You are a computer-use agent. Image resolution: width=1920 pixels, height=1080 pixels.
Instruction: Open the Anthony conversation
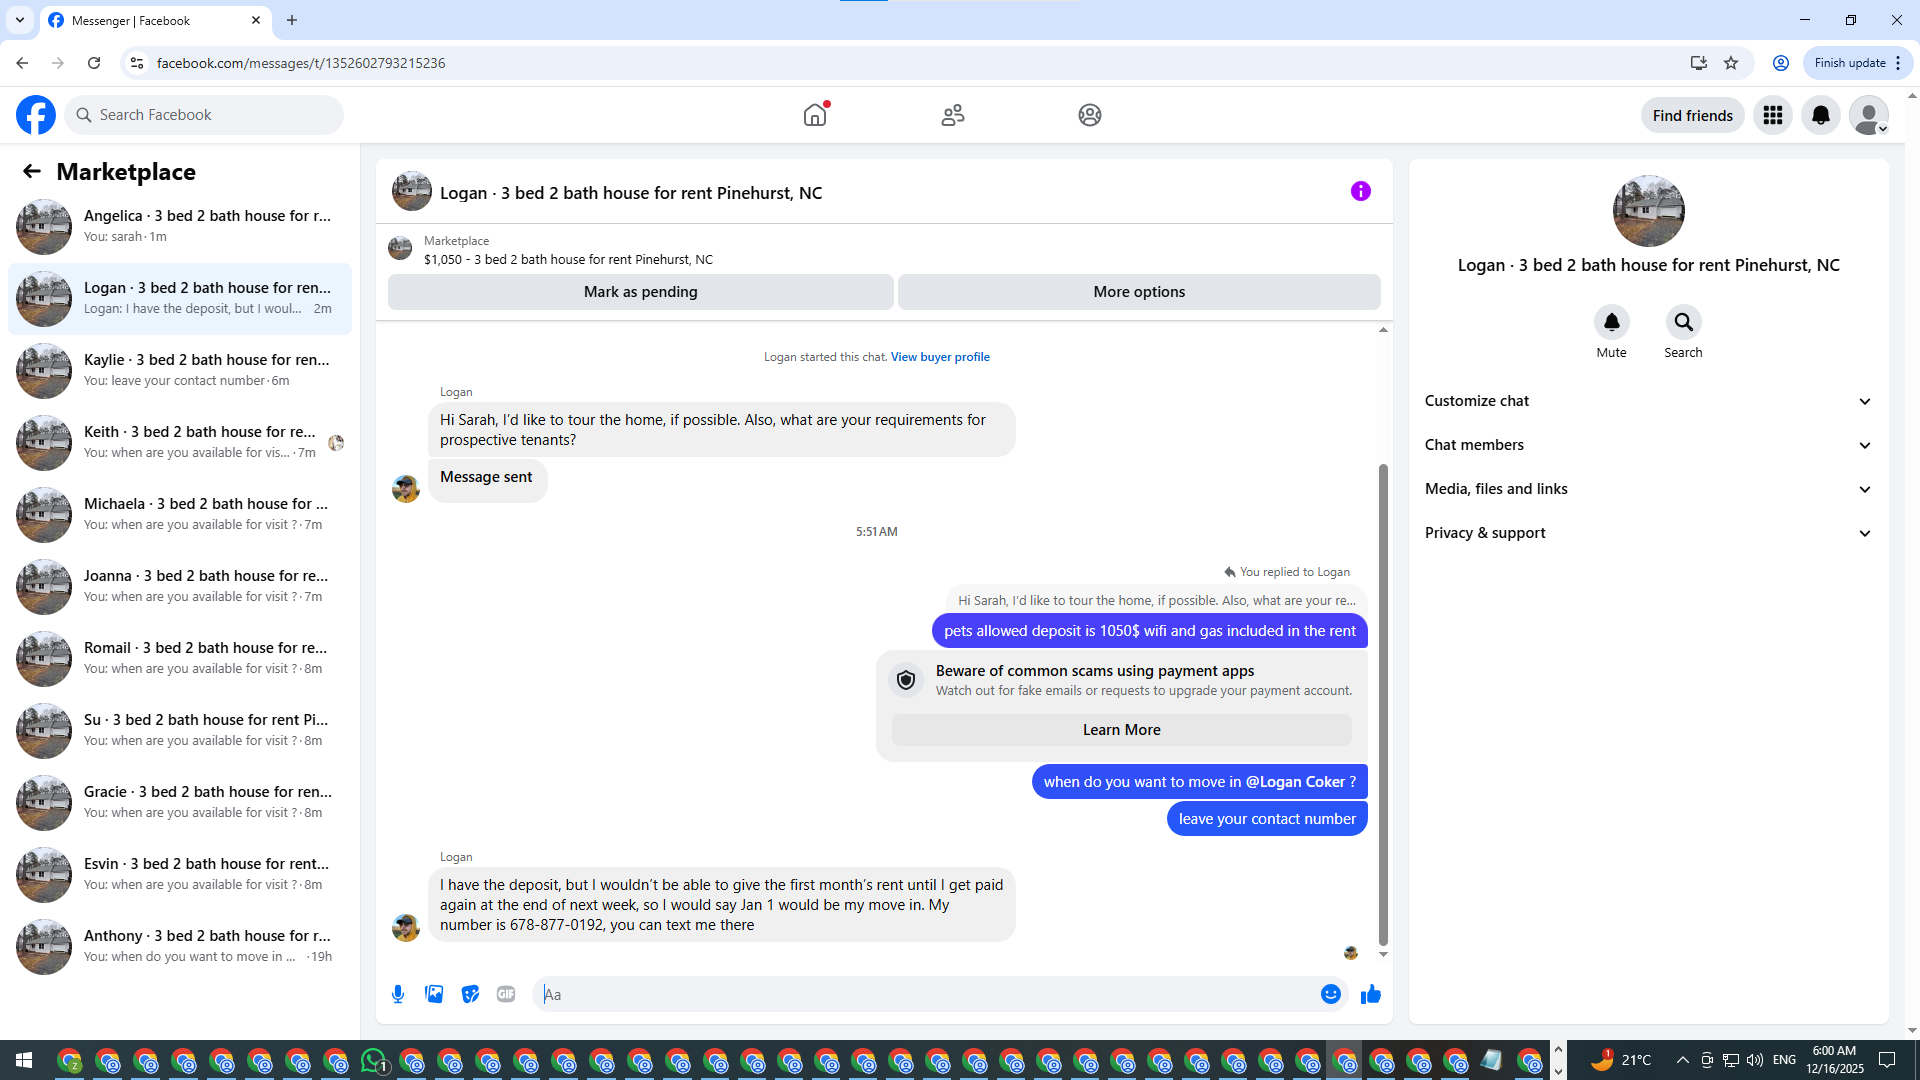[x=180, y=947]
